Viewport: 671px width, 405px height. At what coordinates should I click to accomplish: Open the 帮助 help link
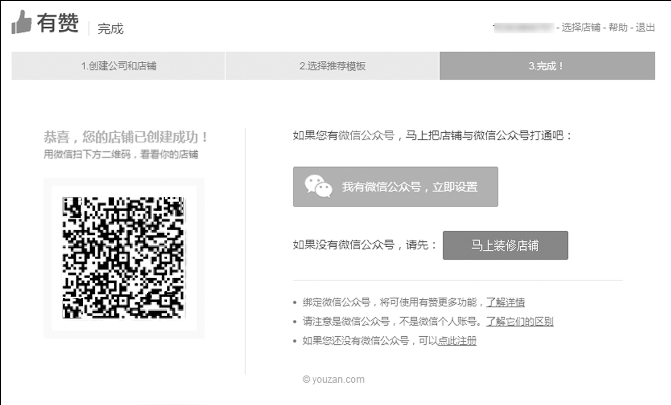click(x=618, y=27)
